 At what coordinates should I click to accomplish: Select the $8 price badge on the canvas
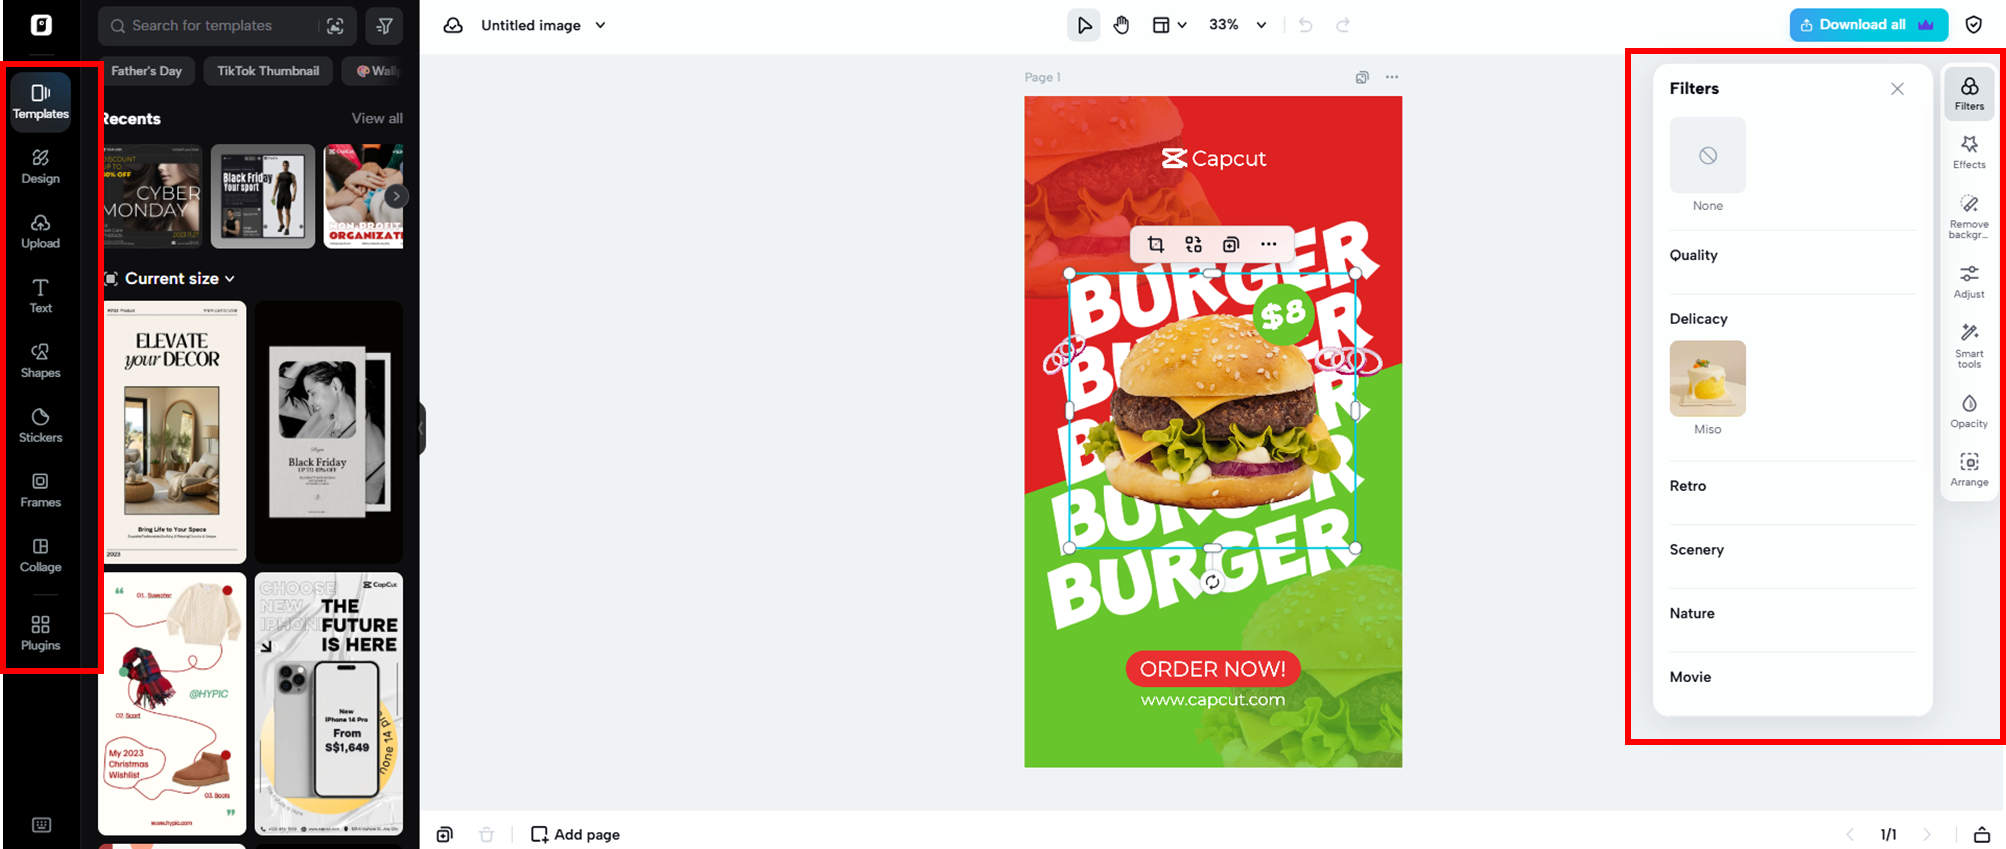(x=1283, y=315)
